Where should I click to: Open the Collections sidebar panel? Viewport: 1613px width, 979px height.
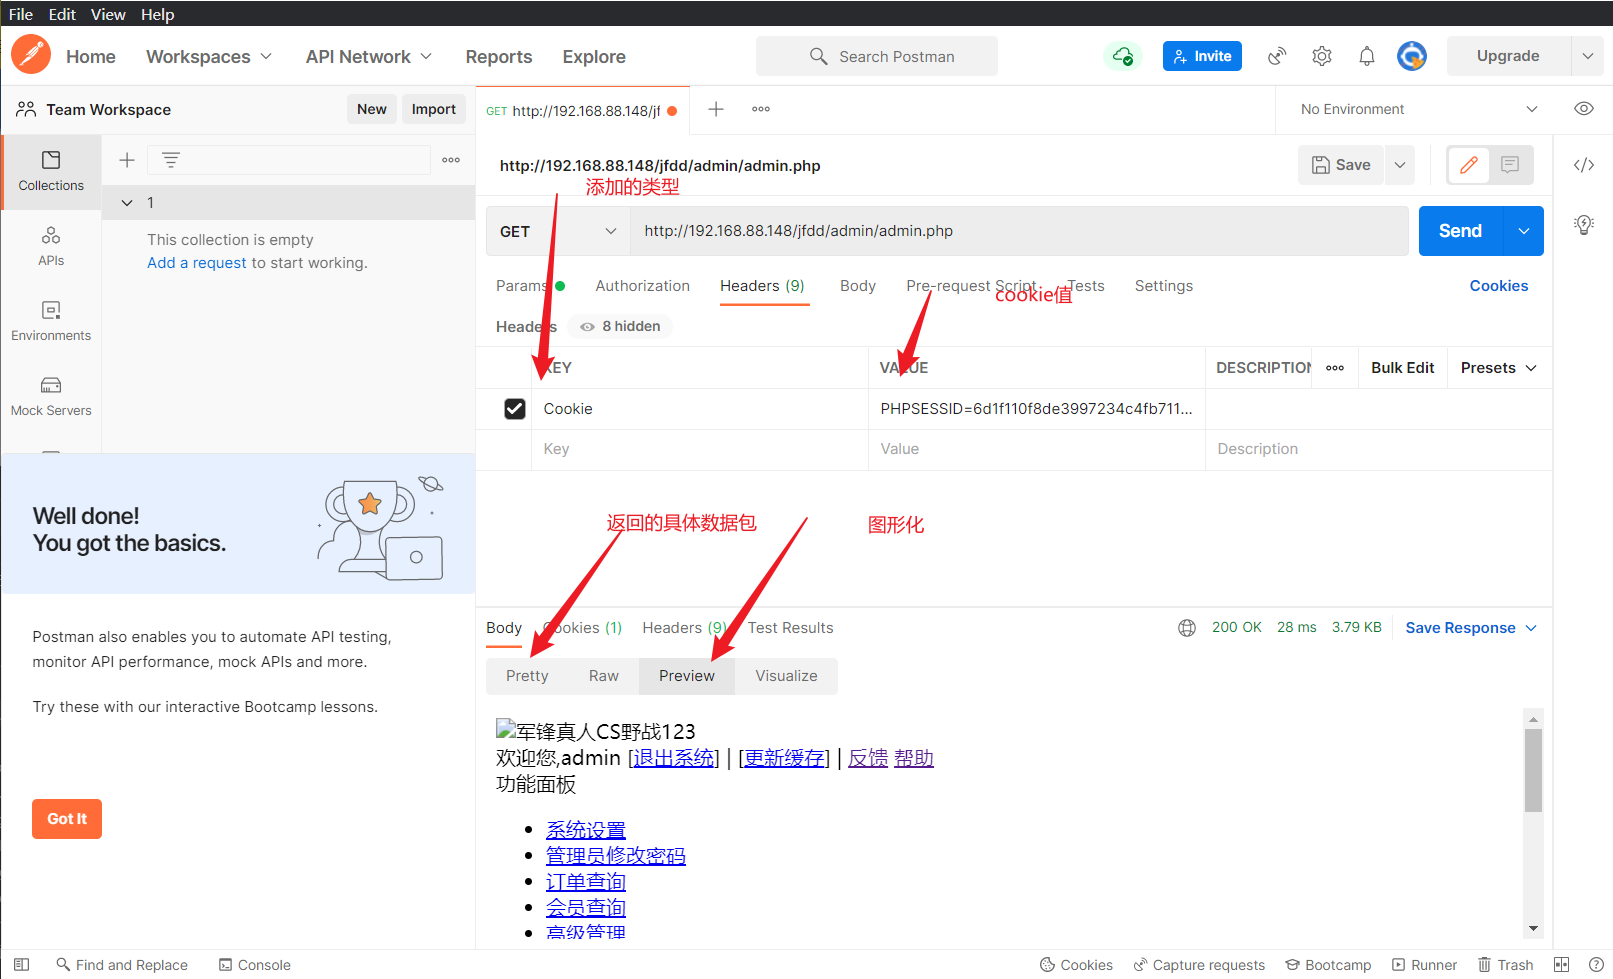(x=51, y=172)
